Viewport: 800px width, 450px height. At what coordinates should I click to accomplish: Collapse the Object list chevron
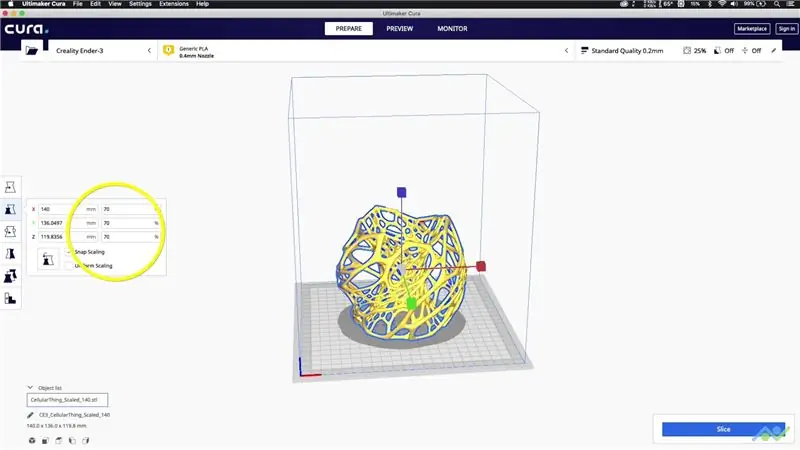click(30, 388)
